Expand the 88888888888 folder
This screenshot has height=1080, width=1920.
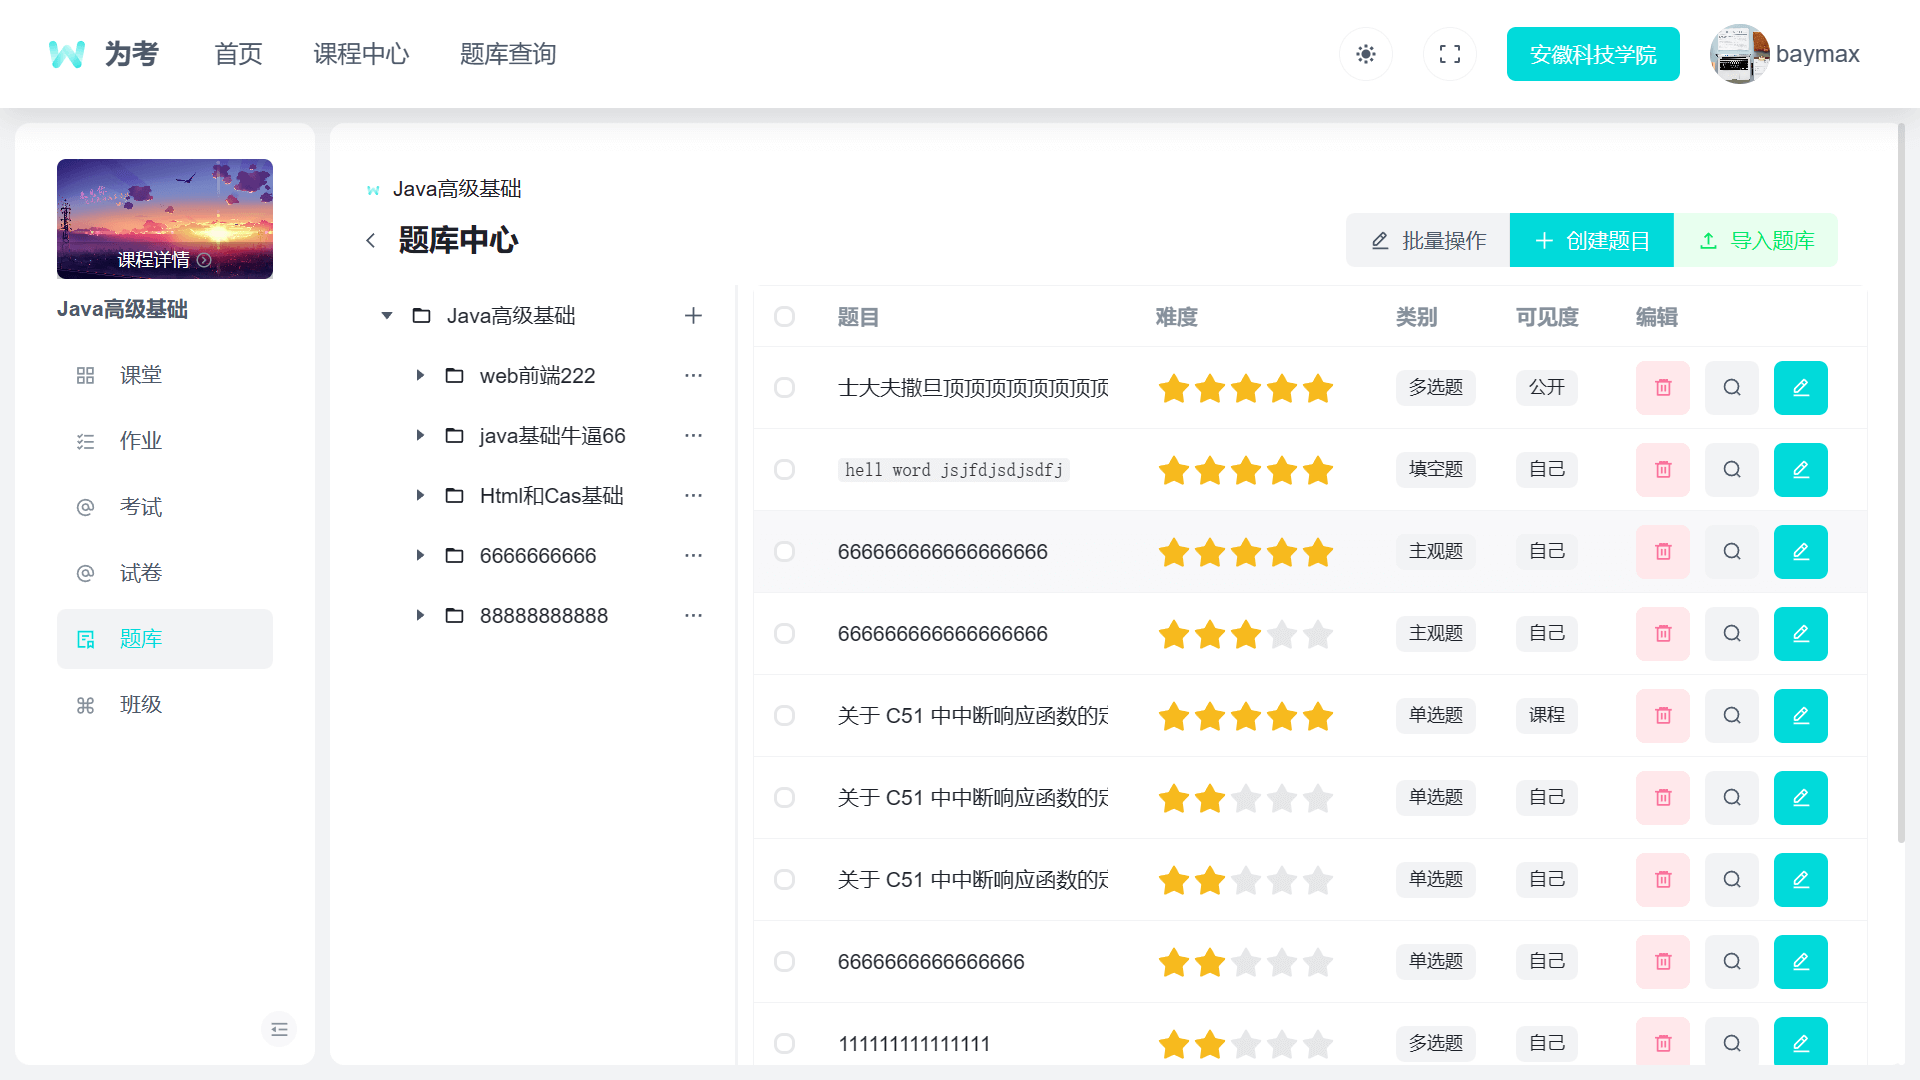pyautogui.click(x=420, y=616)
